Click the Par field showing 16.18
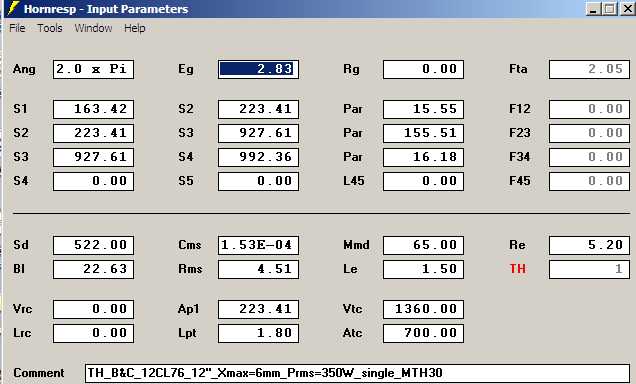 [x=423, y=157]
